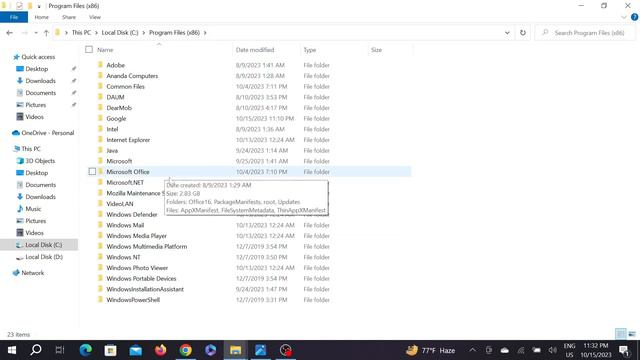This screenshot has width=640, height=360.
Task: Select the Windows Photo Viewer folder
Action: 137,268
